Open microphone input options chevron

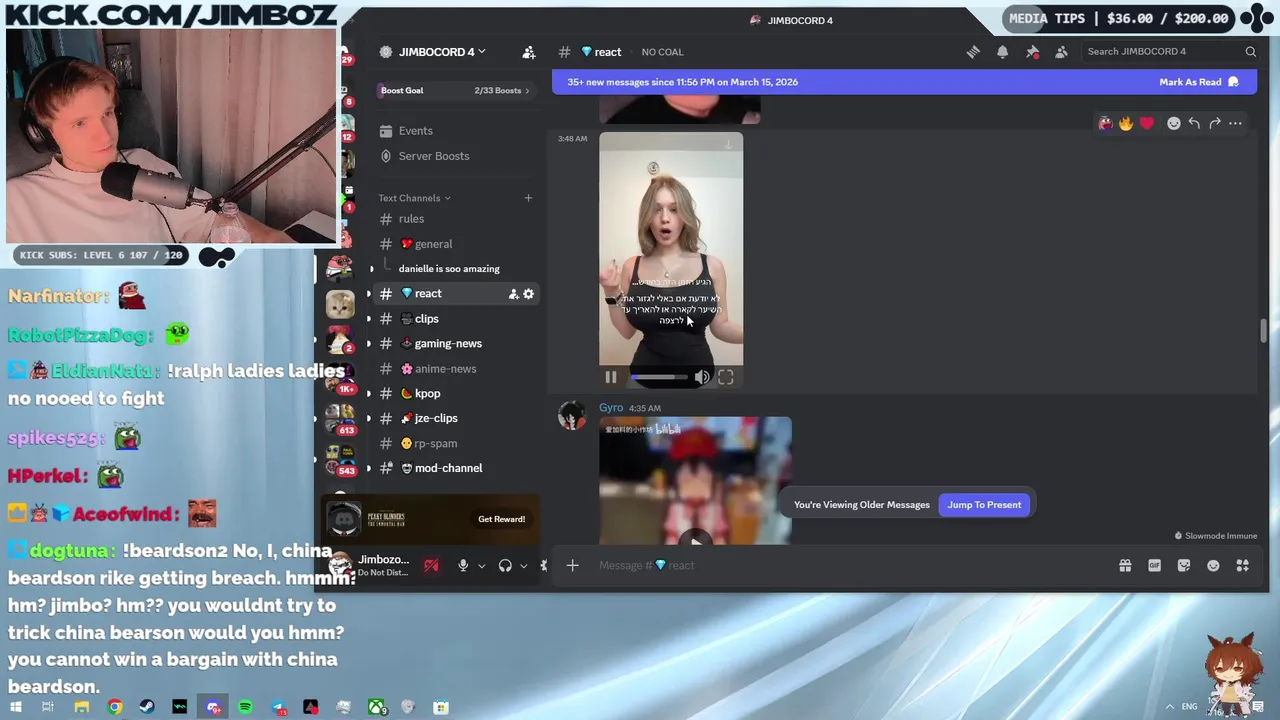point(481,566)
